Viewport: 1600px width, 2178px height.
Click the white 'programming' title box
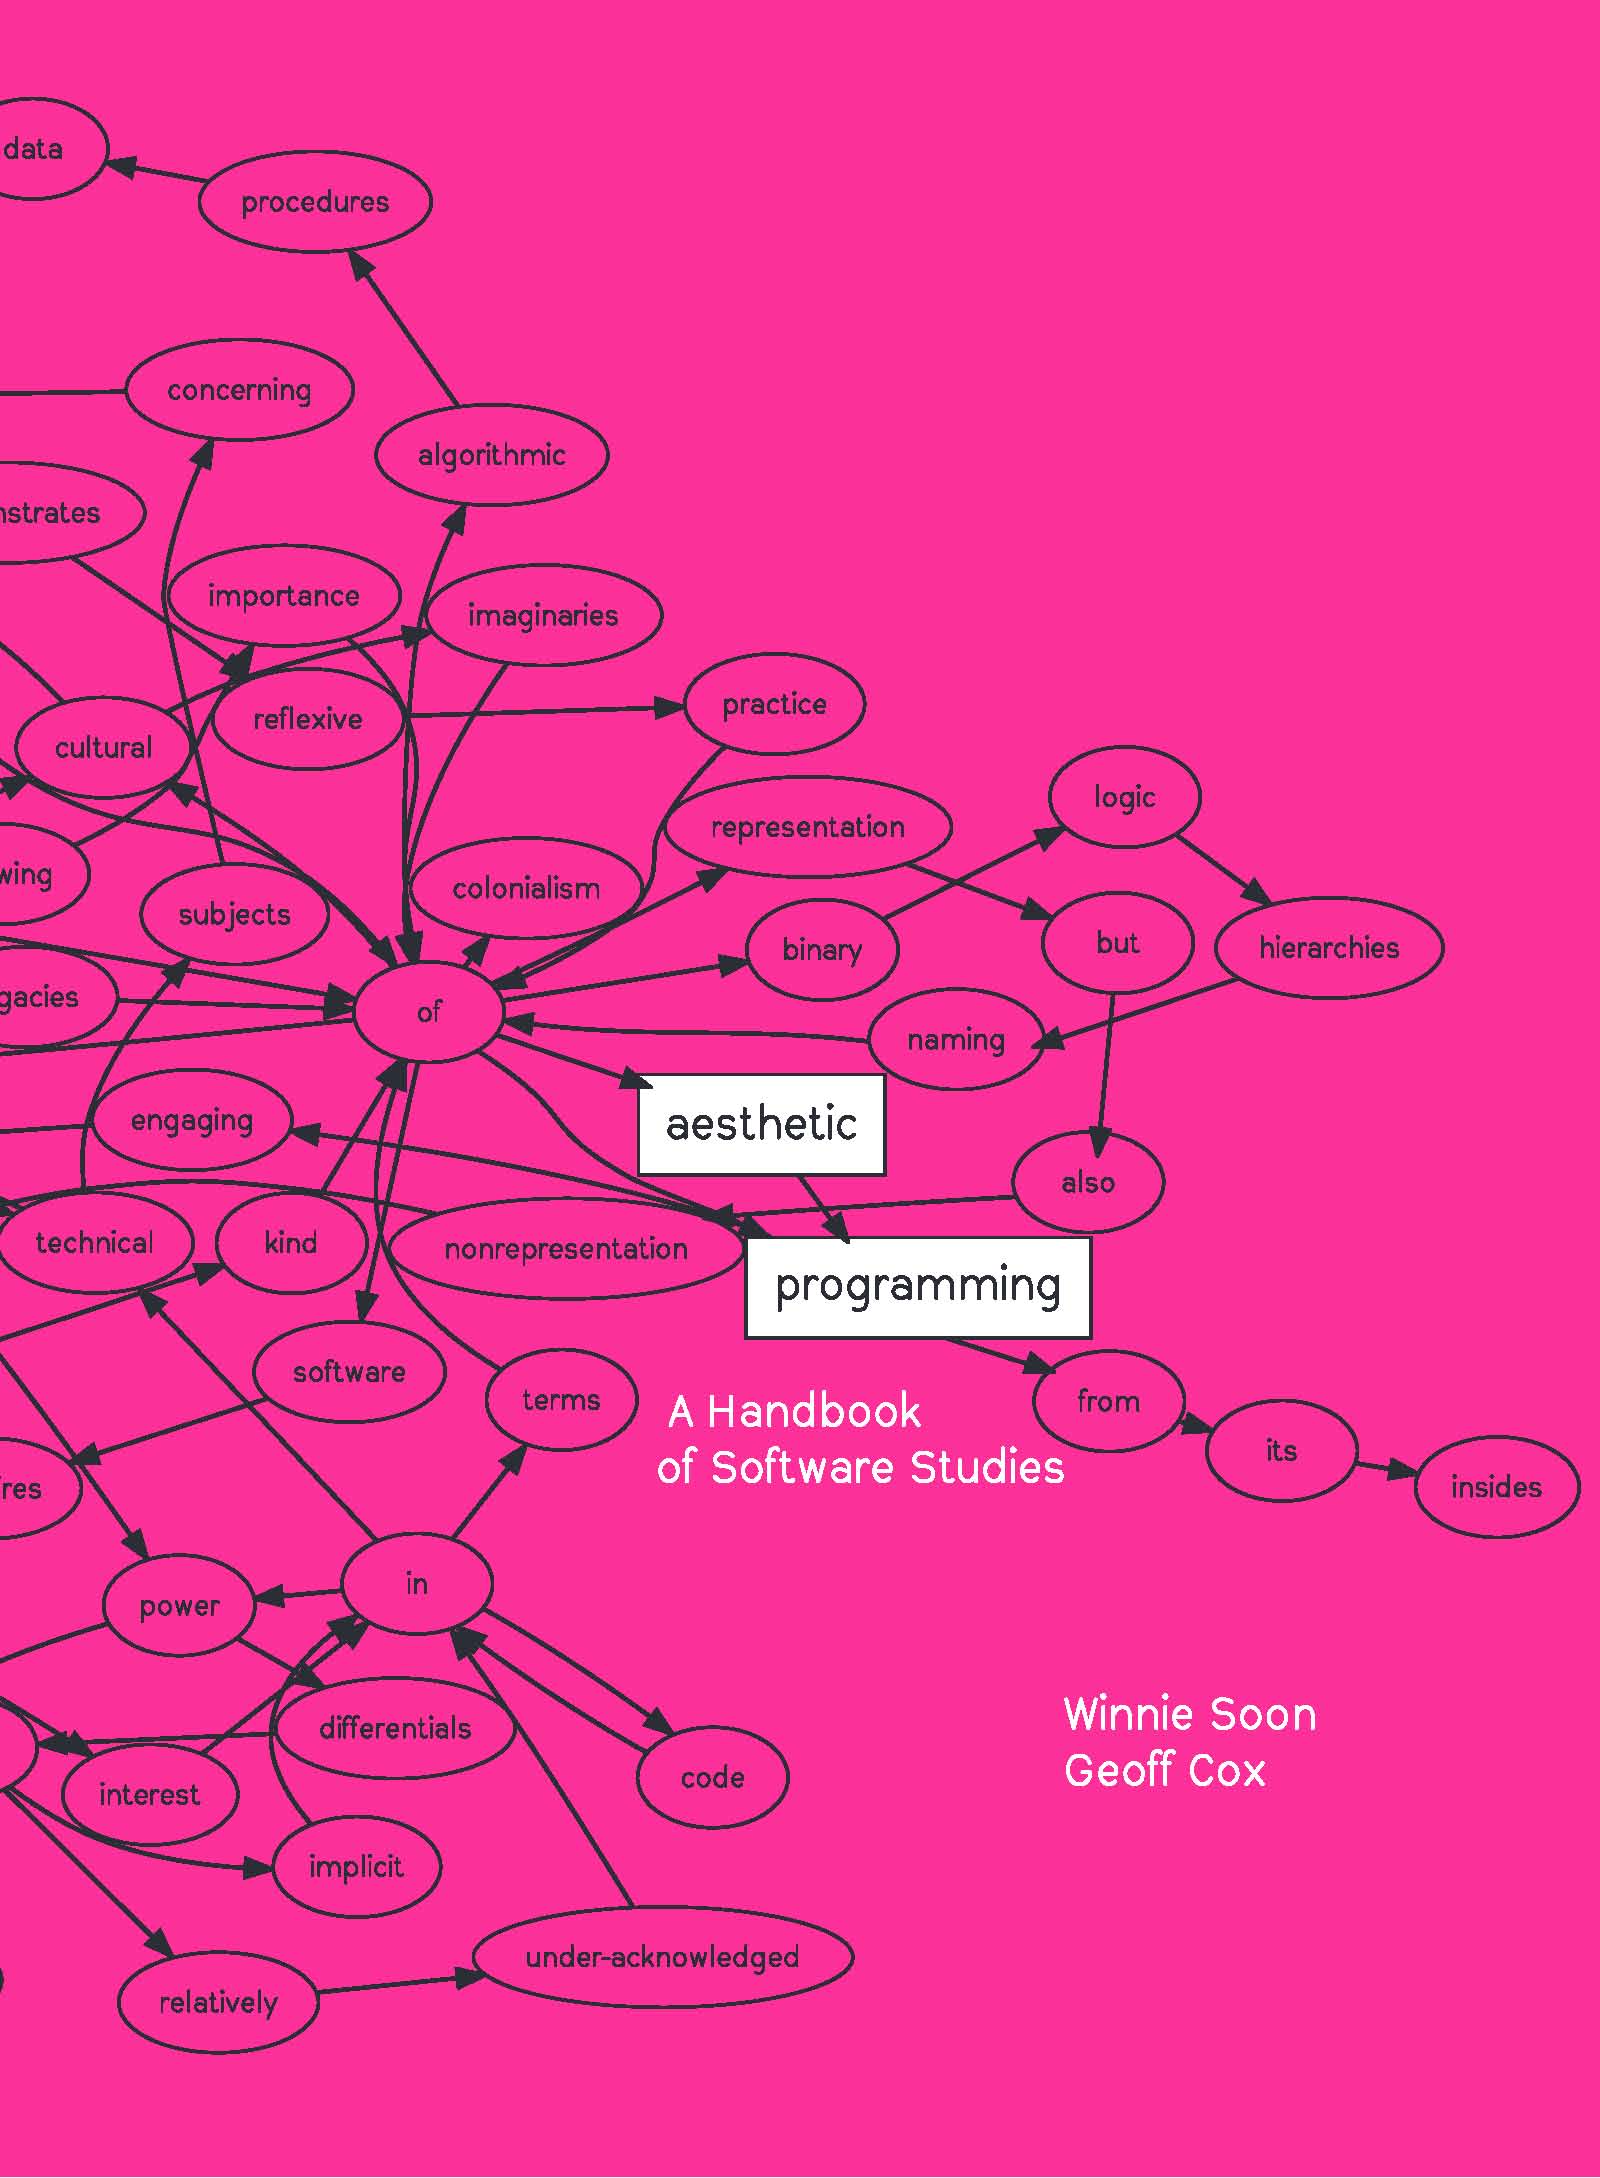point(917,1287)
